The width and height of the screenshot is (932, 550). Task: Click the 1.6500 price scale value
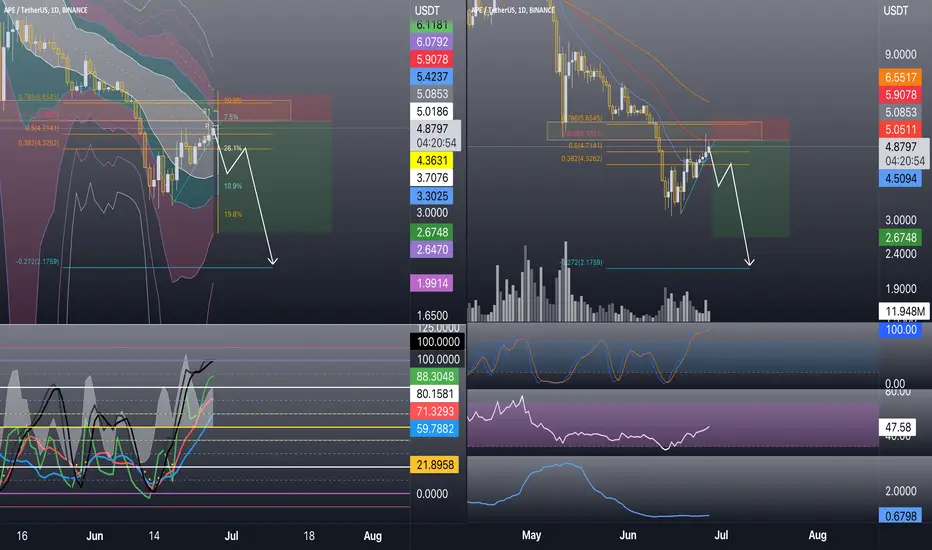click(432, 316)
